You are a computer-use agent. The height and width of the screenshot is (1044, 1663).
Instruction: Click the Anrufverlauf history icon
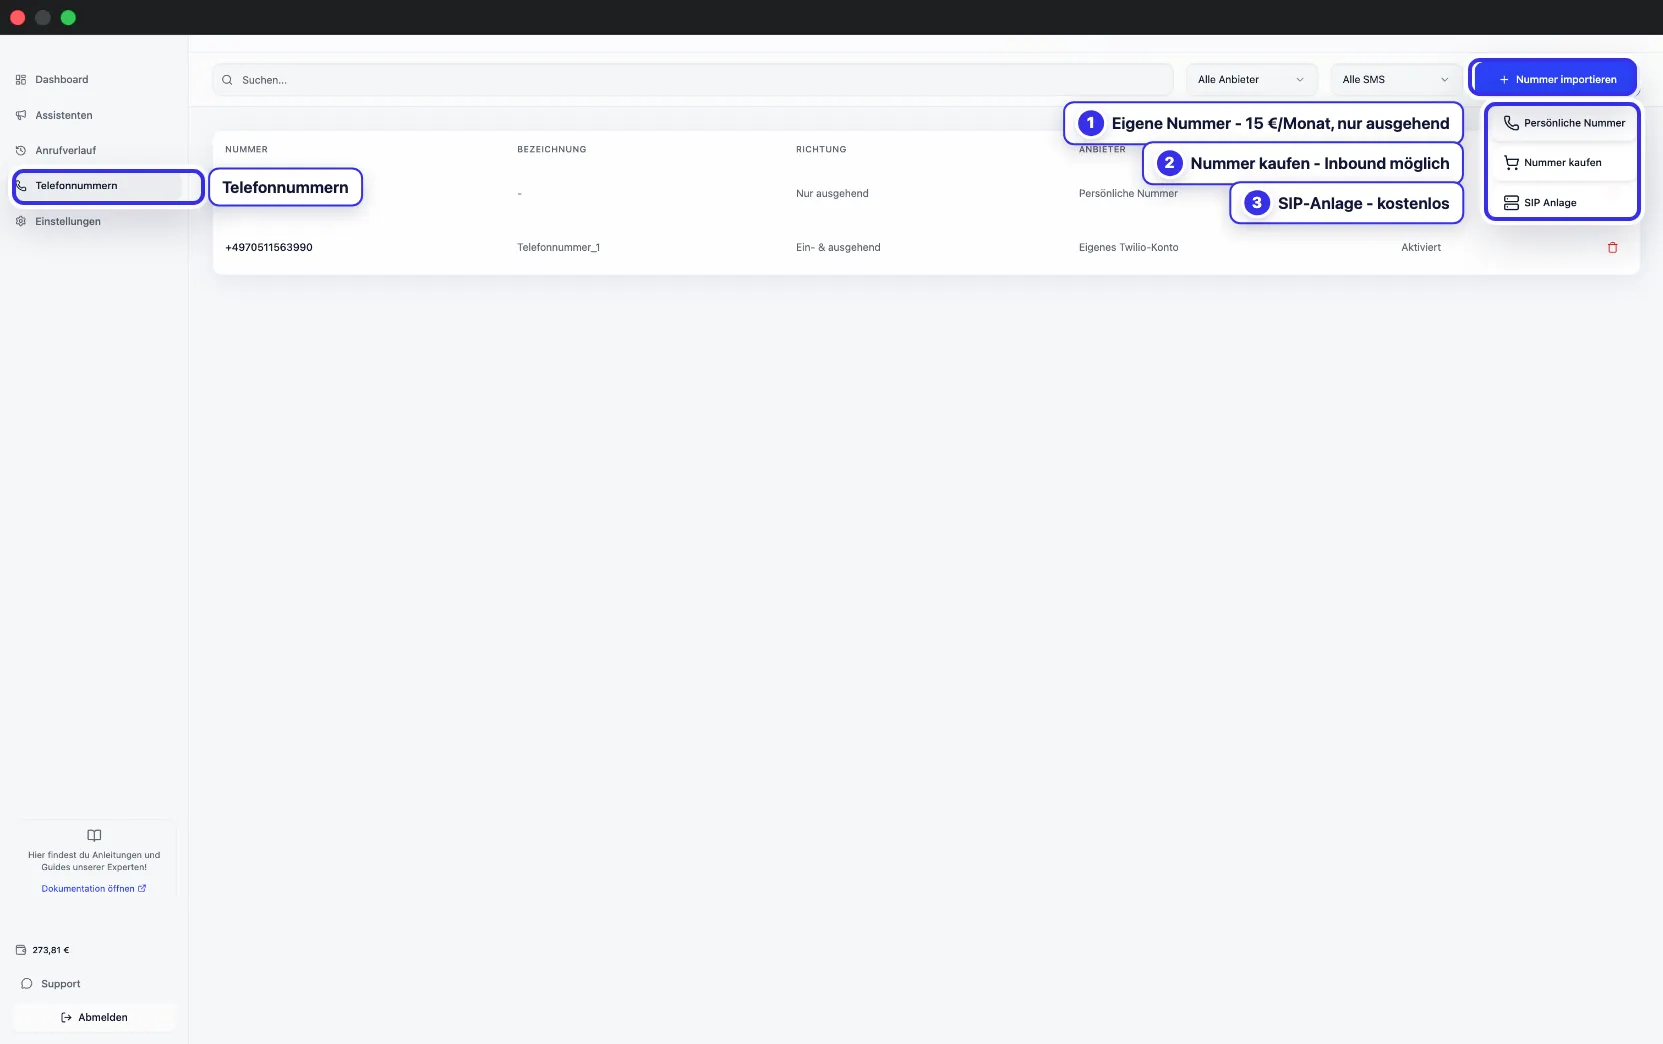(x=21, y=150)
